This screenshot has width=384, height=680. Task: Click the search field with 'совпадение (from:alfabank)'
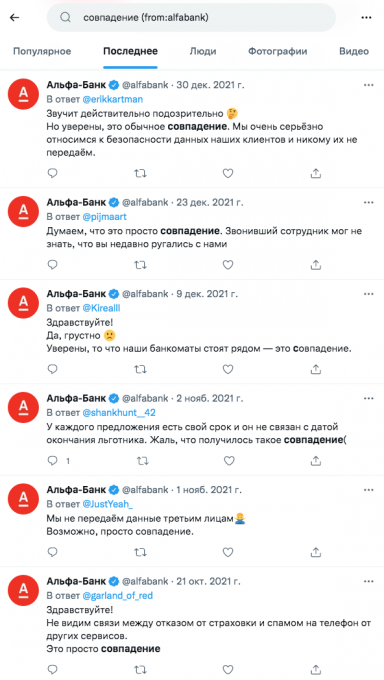click(x=191, y=17)
